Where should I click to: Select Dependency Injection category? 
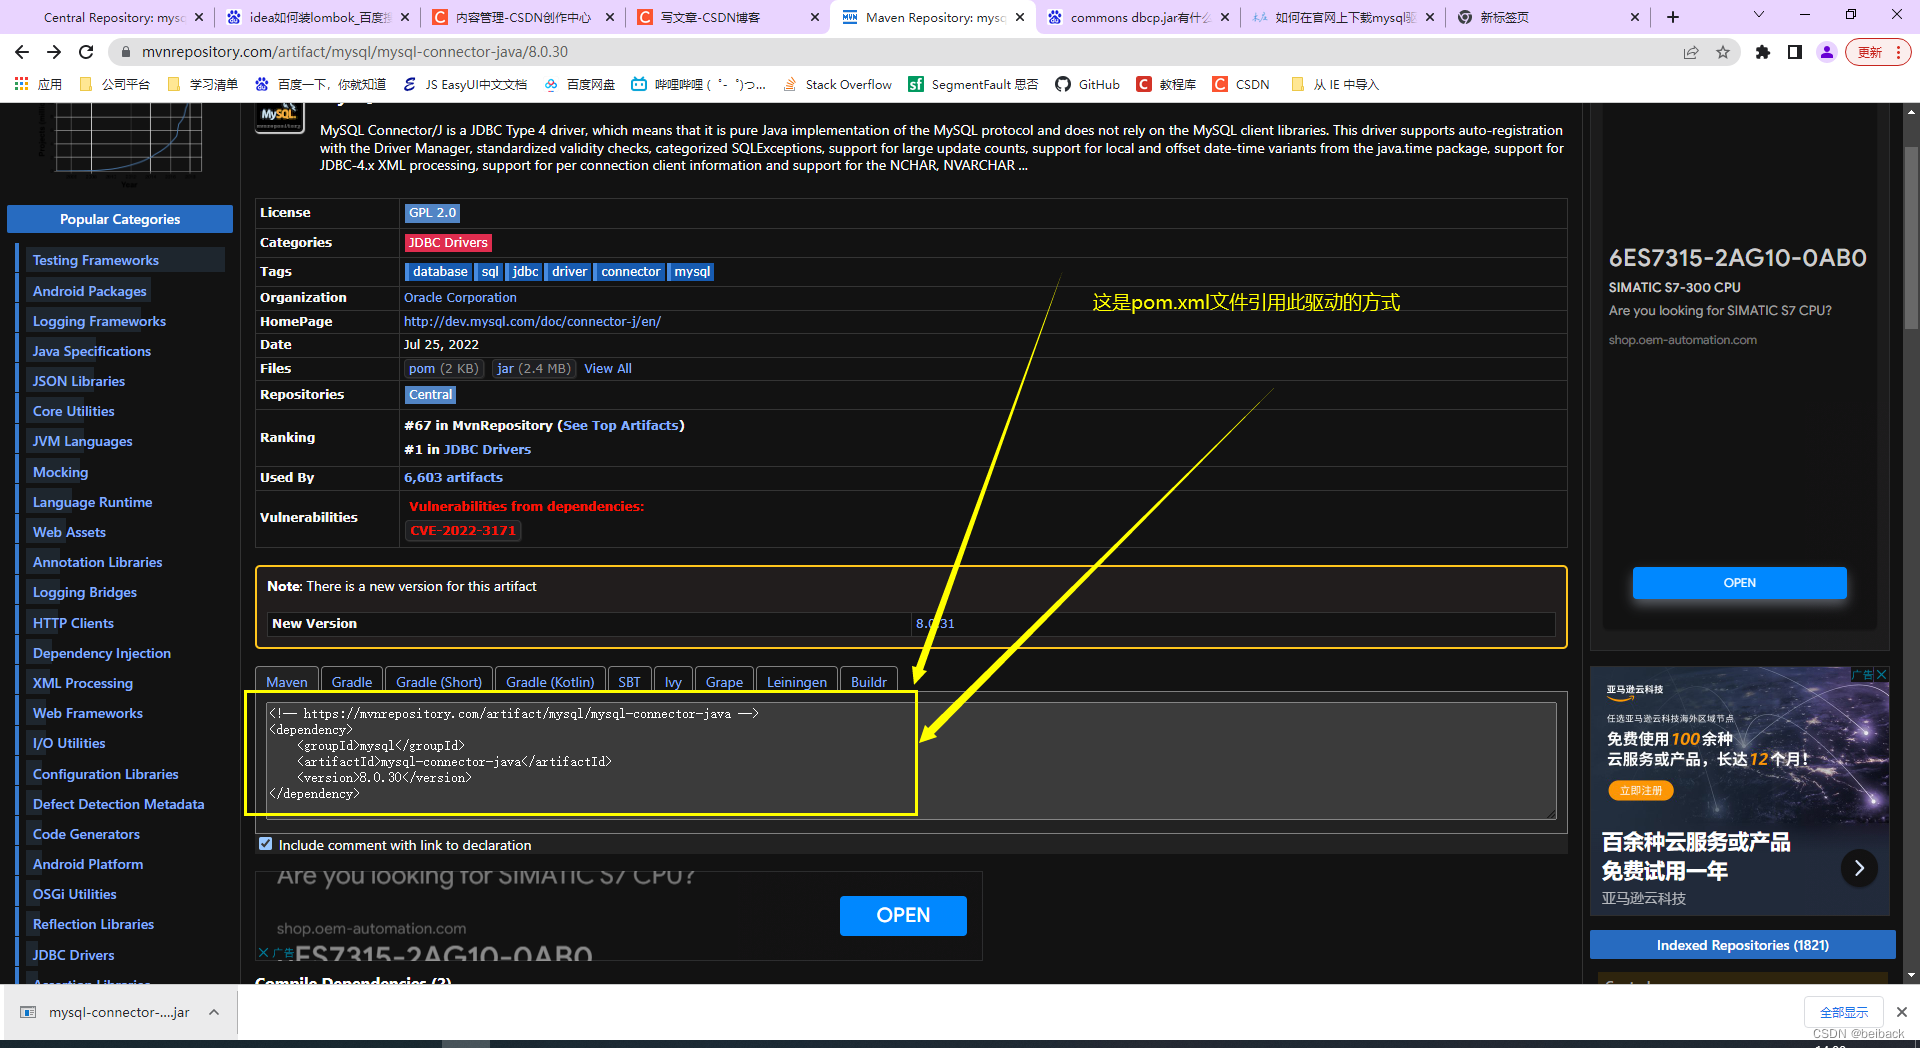(x=102, y=653)
